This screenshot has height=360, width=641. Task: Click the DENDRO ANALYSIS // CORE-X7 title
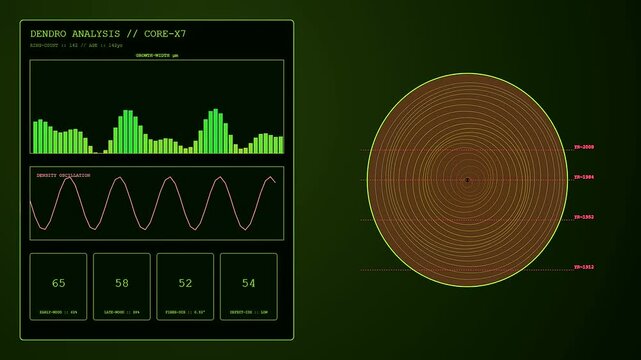point(108,34)
